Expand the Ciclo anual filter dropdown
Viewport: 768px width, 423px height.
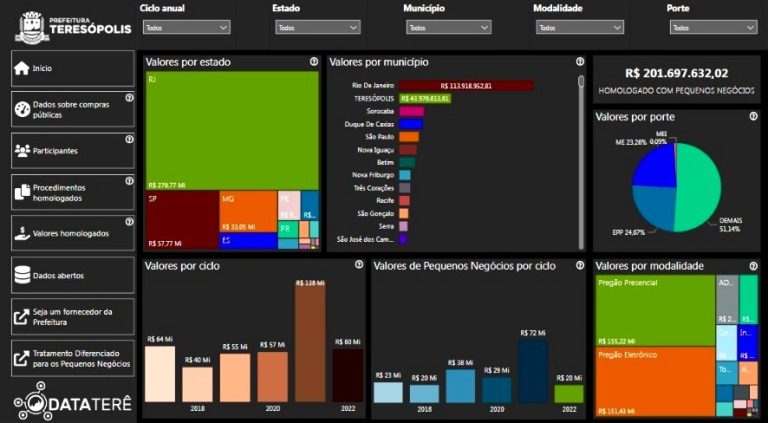pos(186,28)
